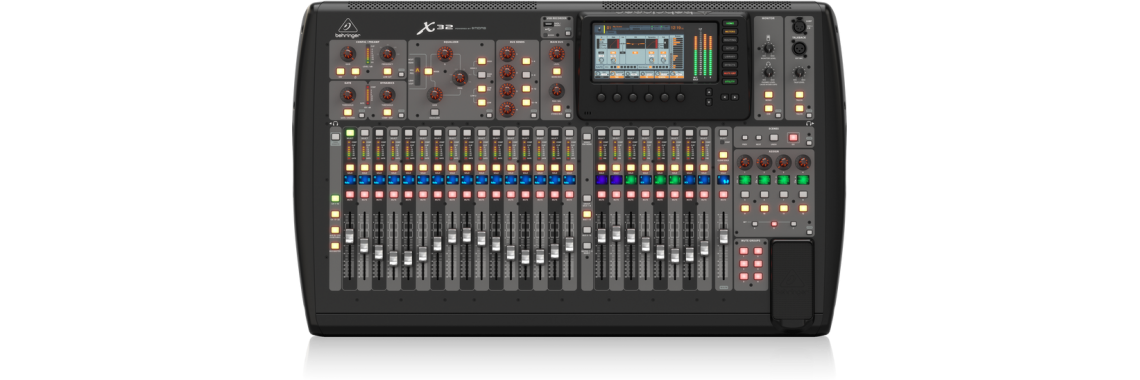Click the Lamp XLR socket at top right
This screenshot has height=380, width=1140.
[799, 26]
